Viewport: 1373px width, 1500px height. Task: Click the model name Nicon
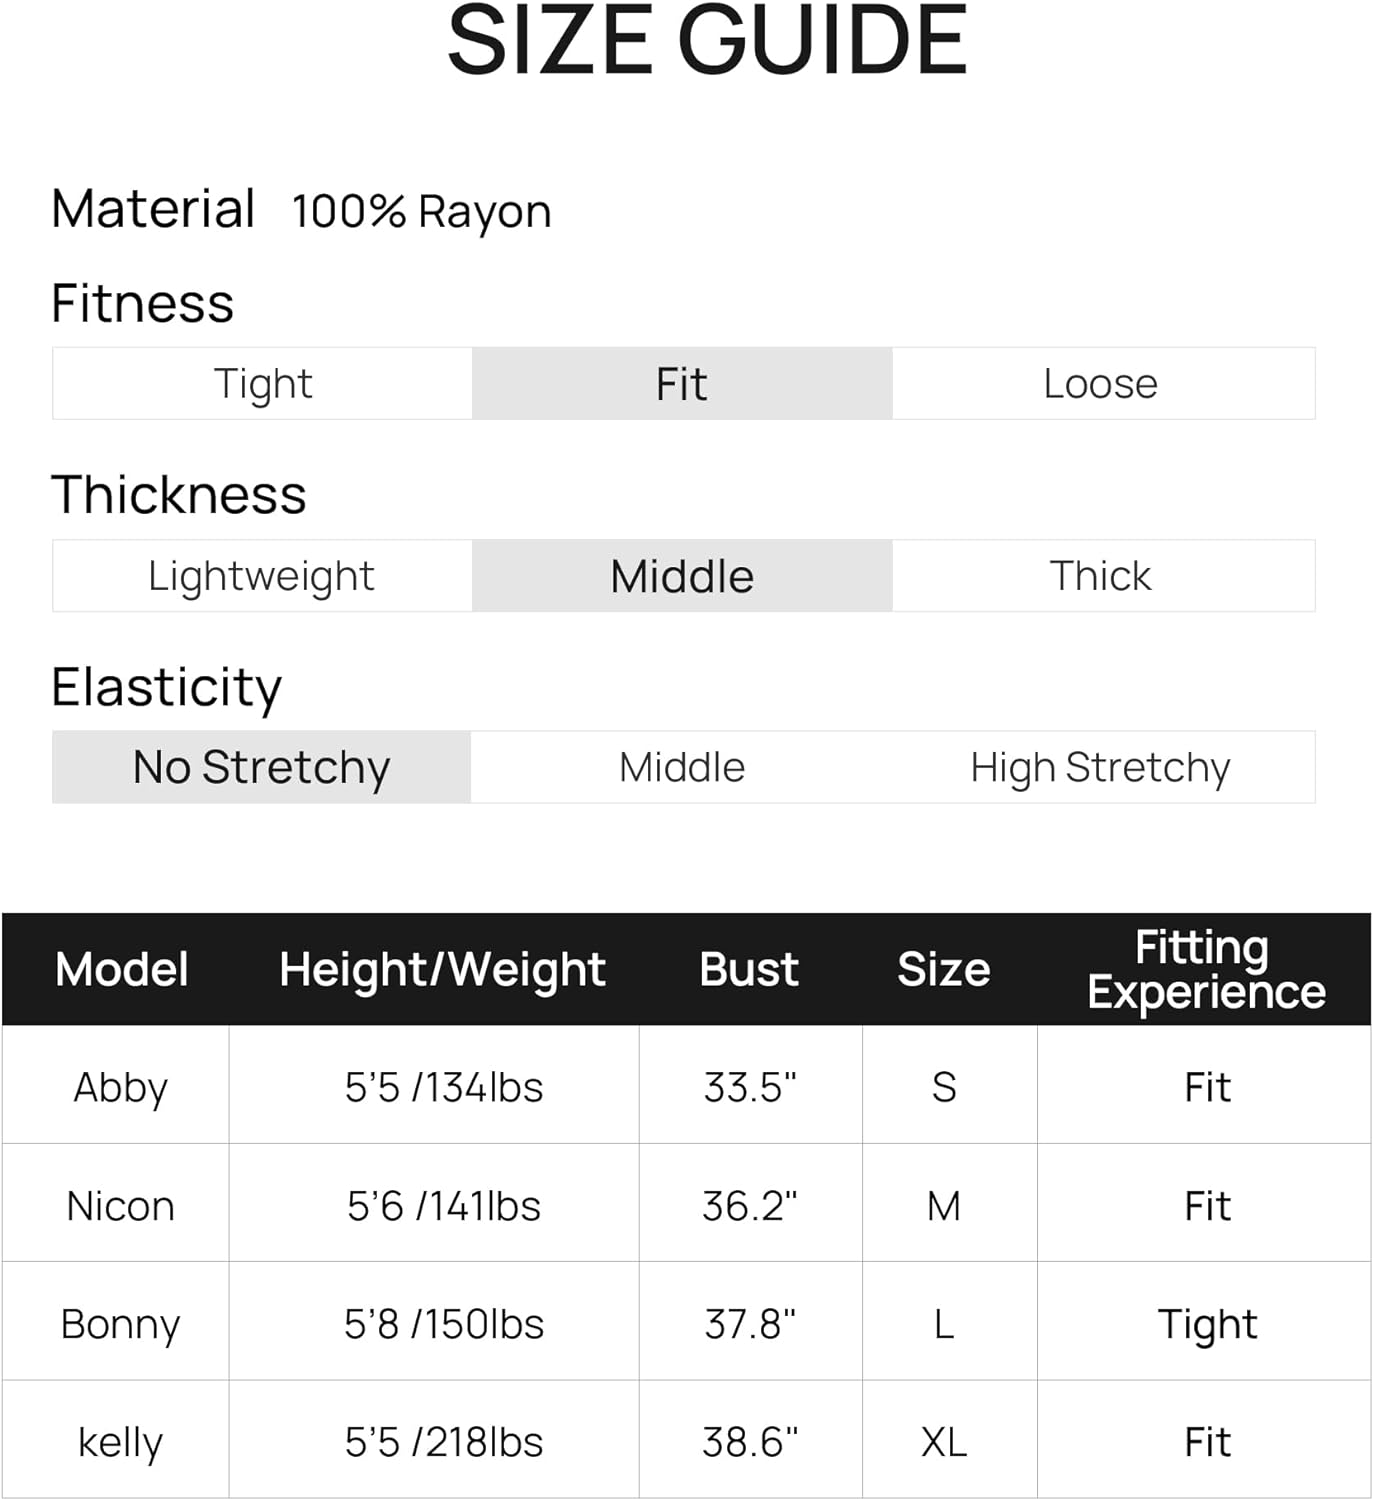tap(120, 1206)
